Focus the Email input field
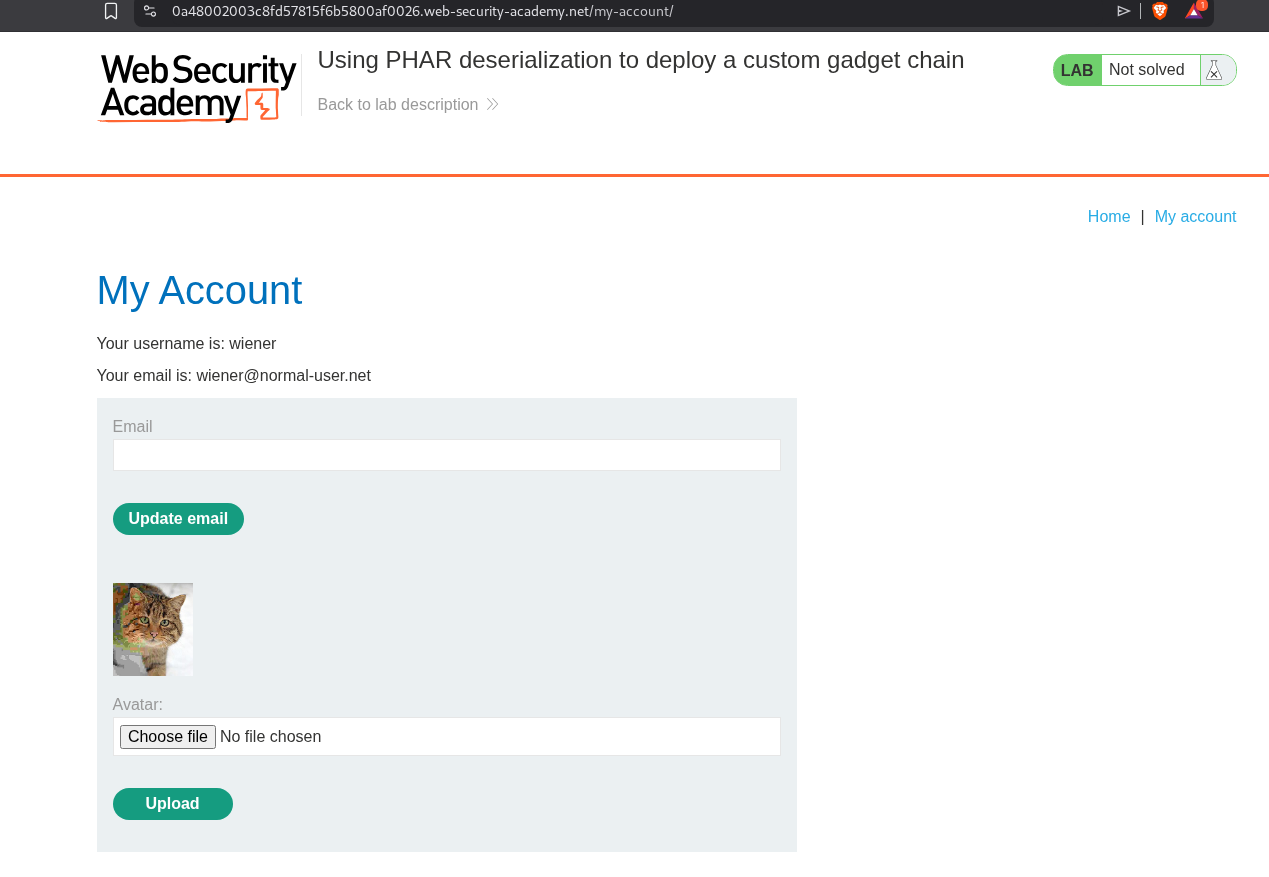 [x=446, y=455]
